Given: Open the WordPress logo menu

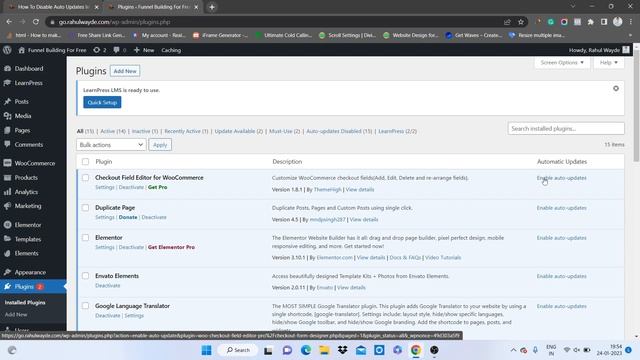Looking at the screenshot, I should 7,50.
